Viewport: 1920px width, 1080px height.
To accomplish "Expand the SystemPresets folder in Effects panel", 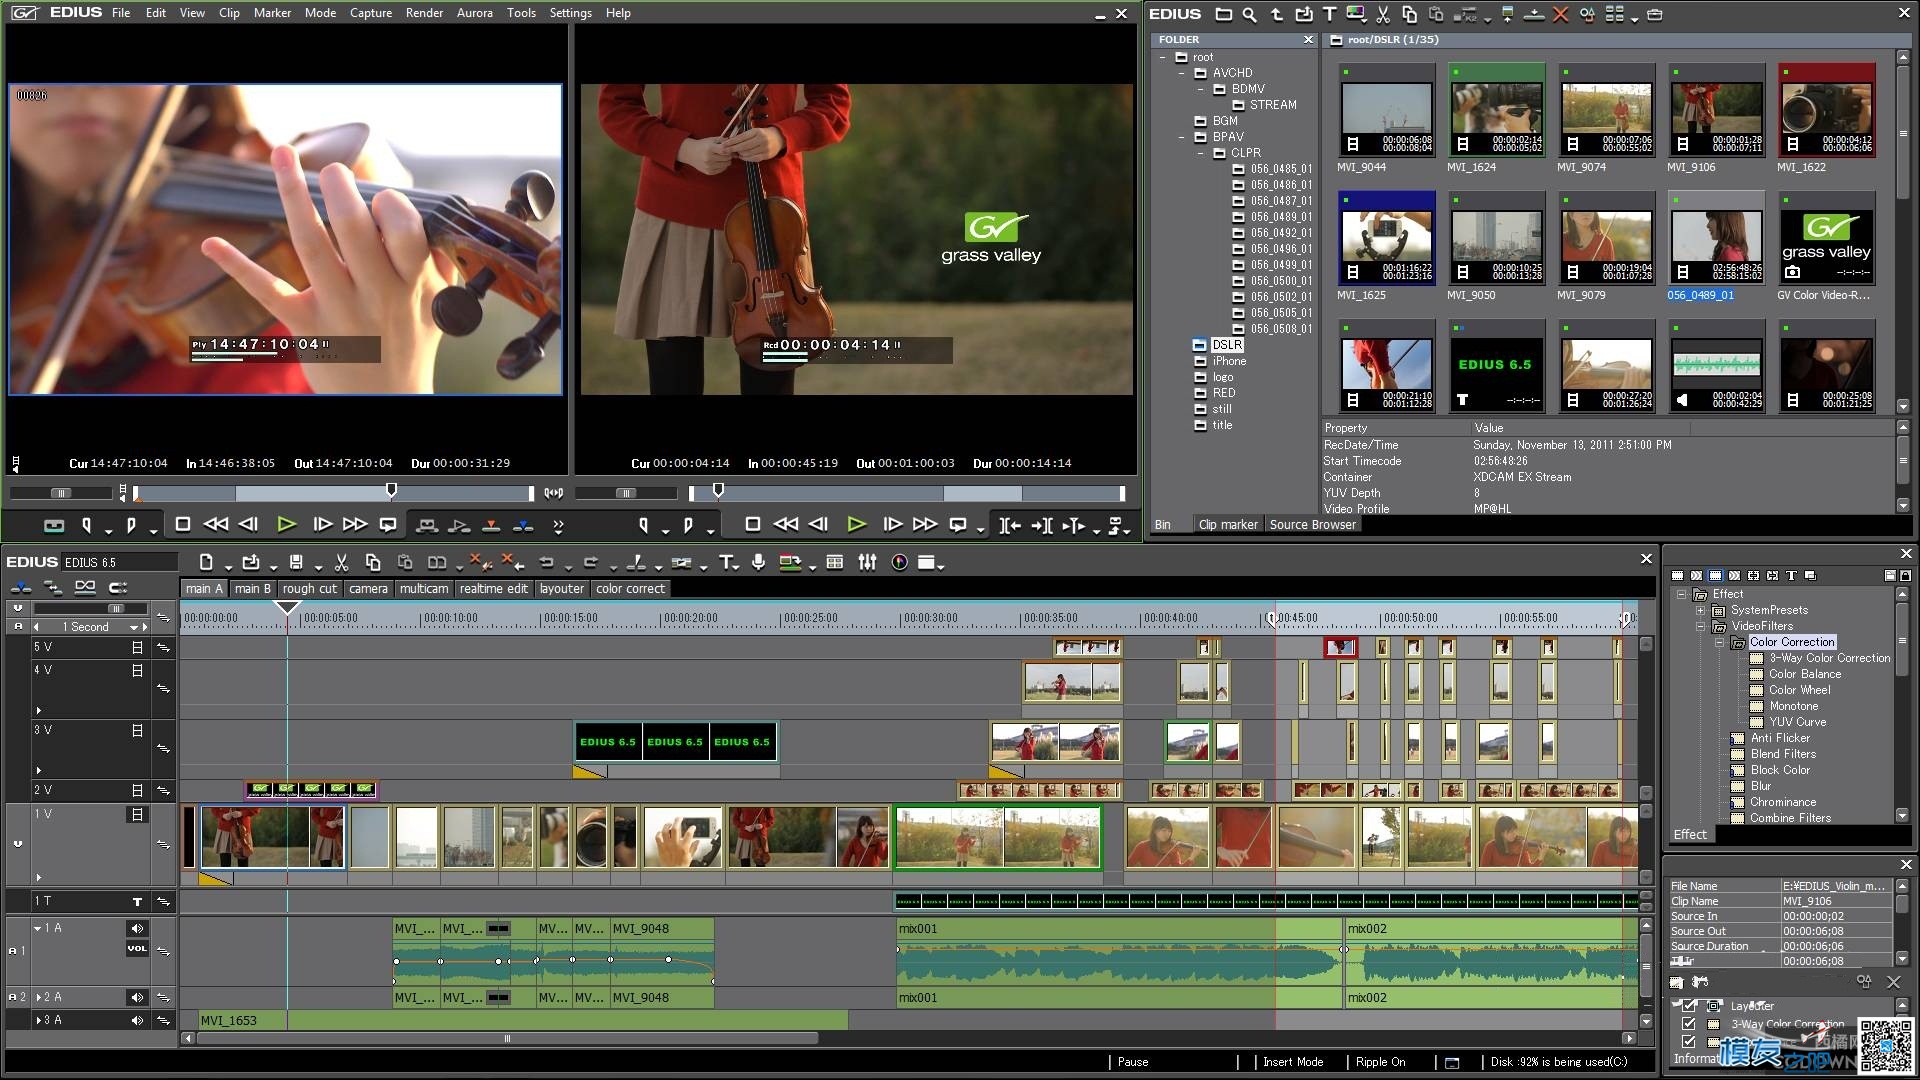I will [x=1700, y=609].
